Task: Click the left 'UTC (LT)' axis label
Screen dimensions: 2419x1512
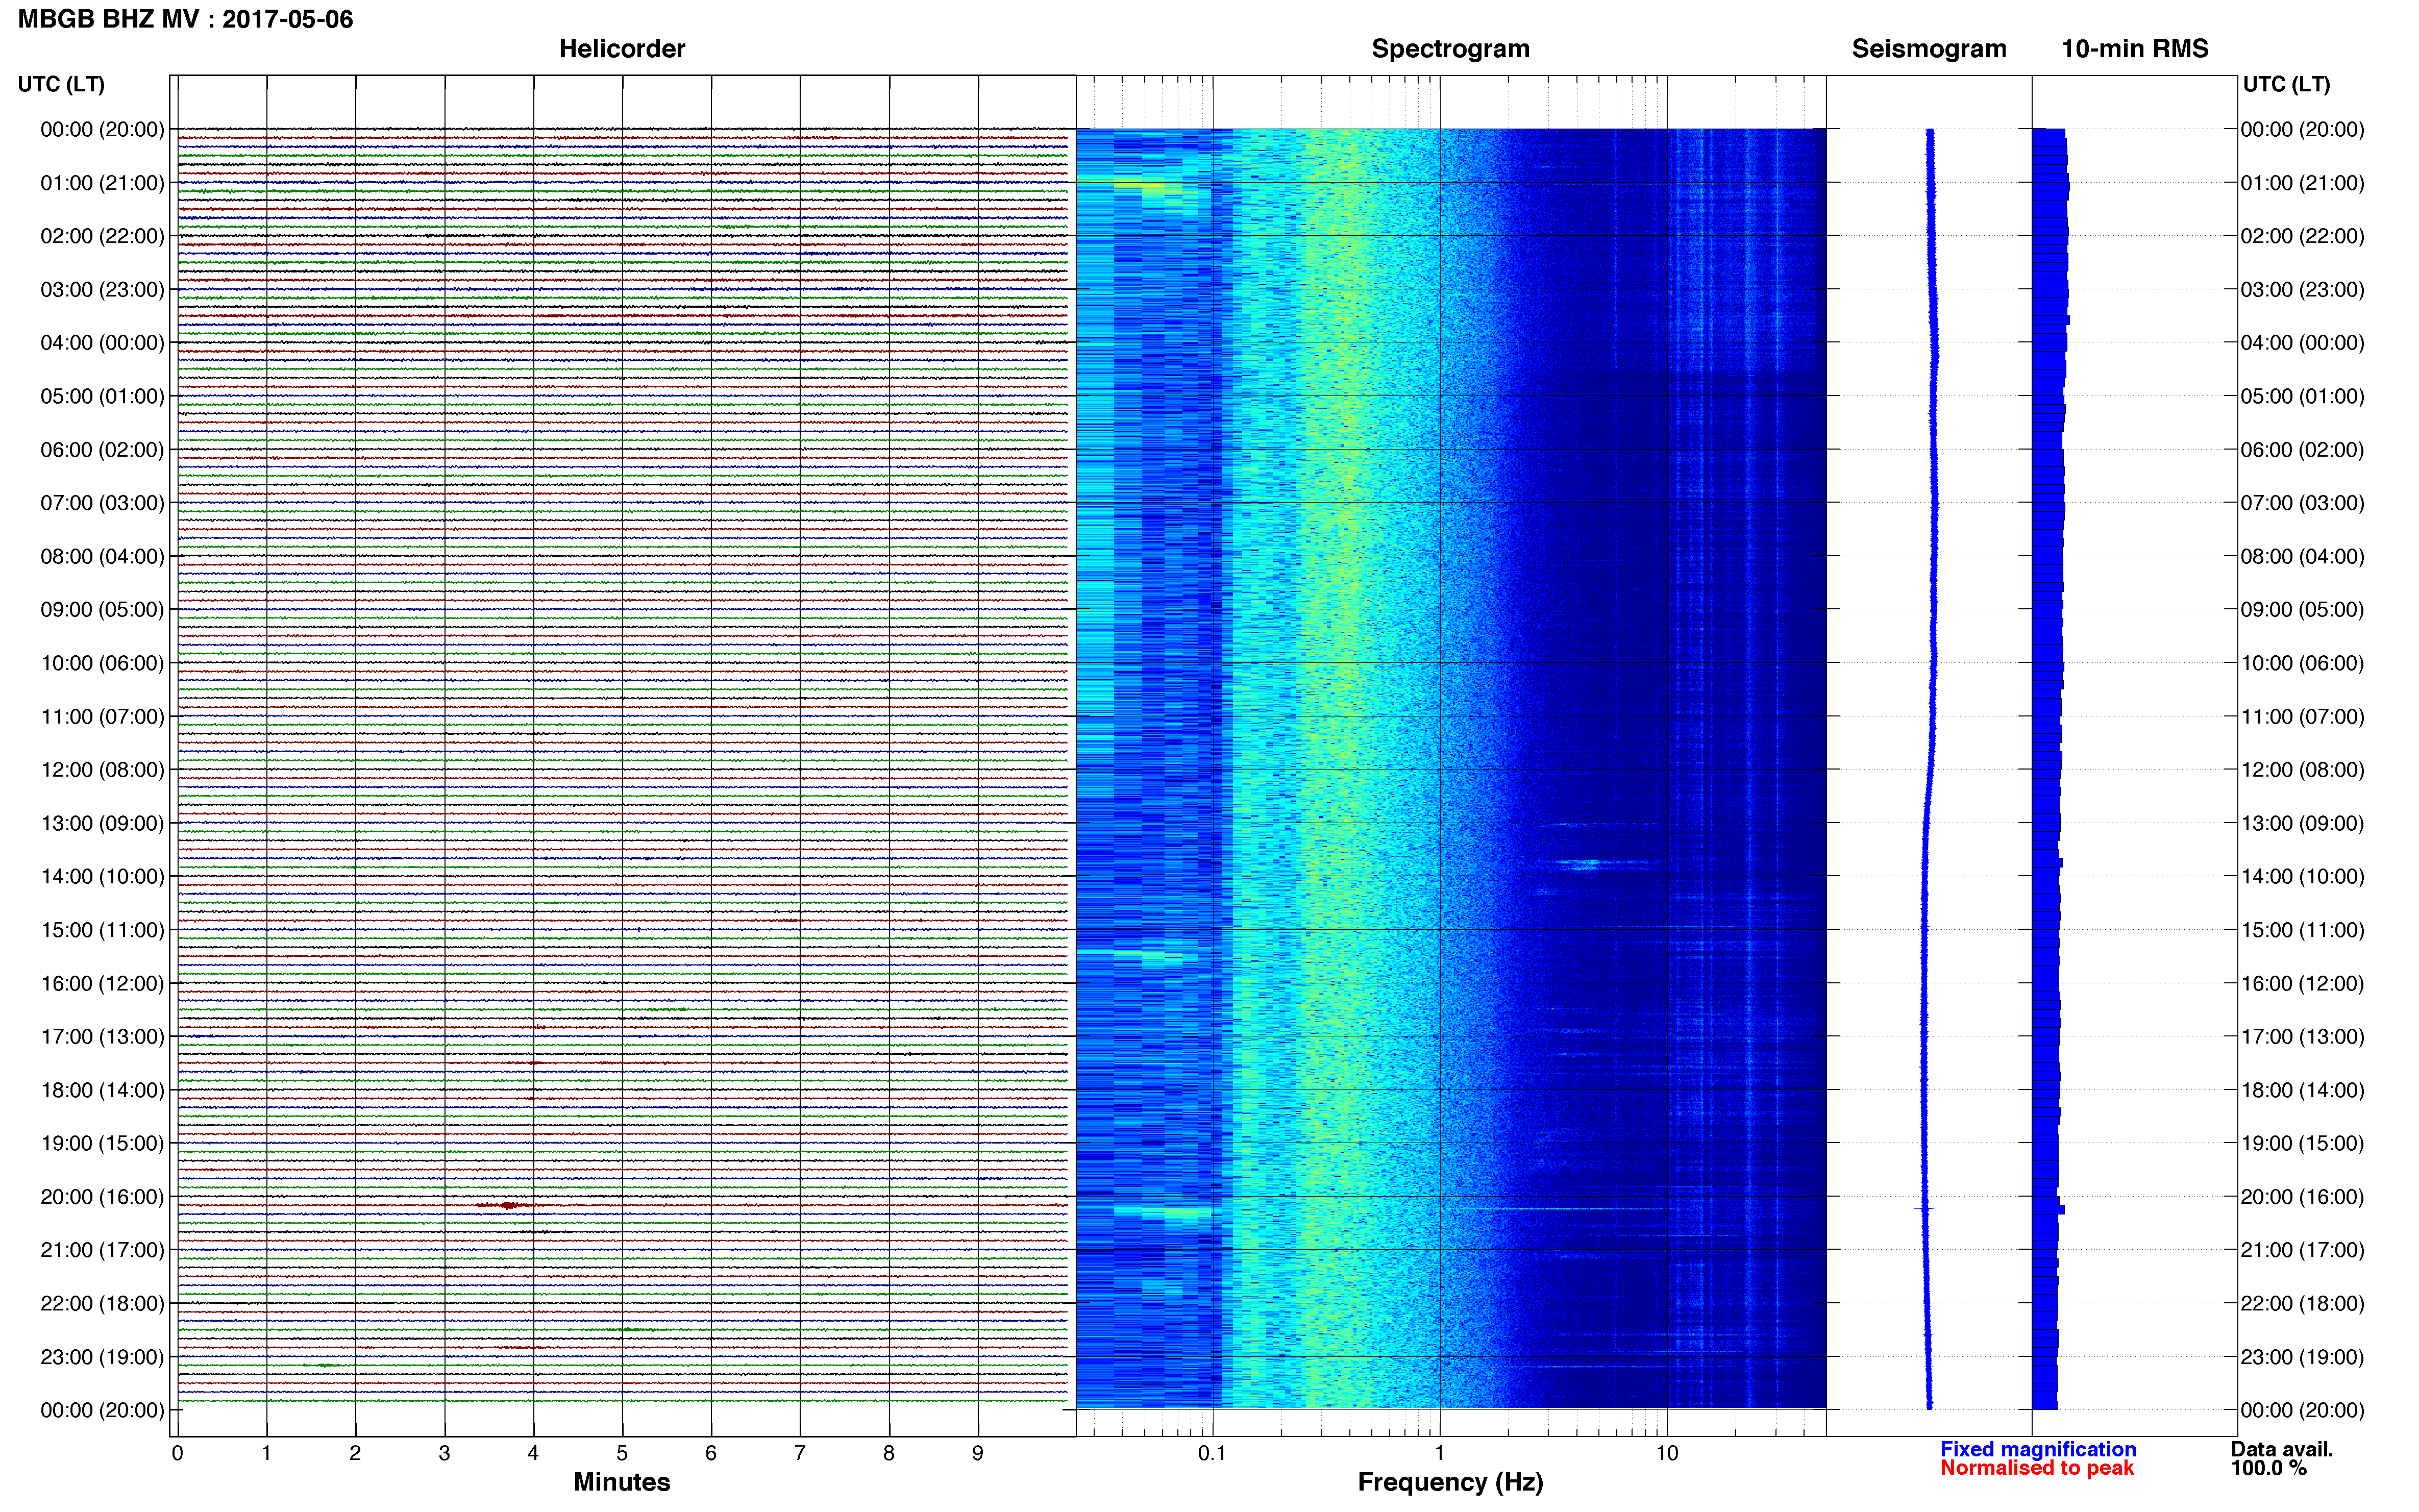Action: click(61, 84)
